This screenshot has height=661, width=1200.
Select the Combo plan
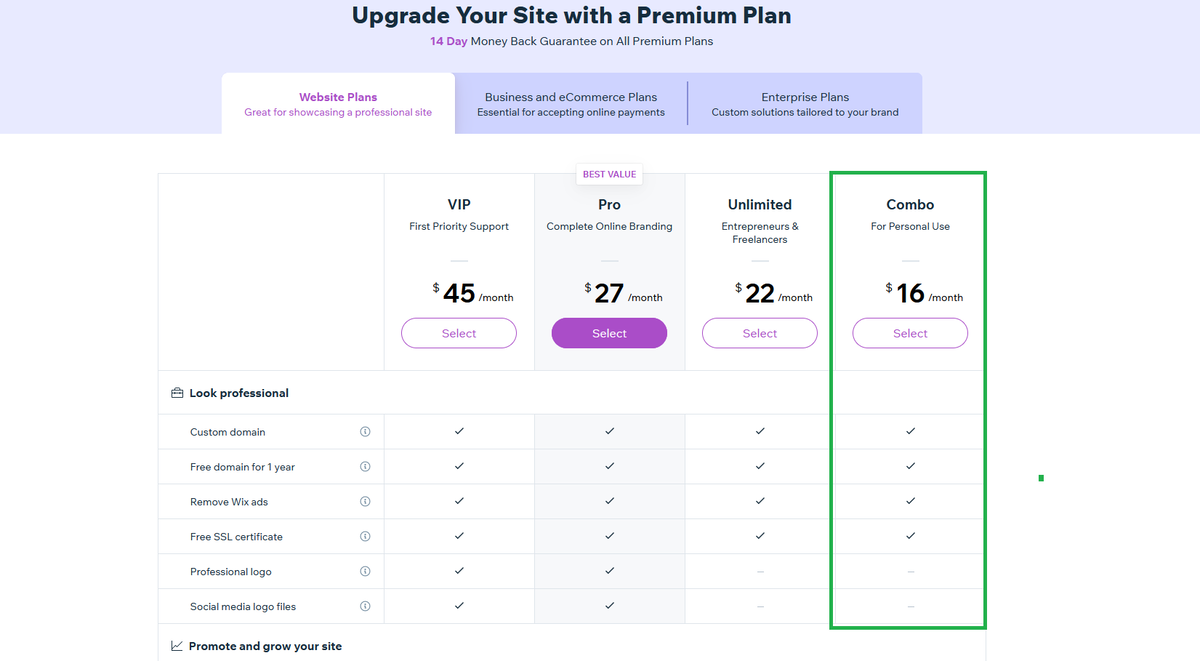[910, 333]
